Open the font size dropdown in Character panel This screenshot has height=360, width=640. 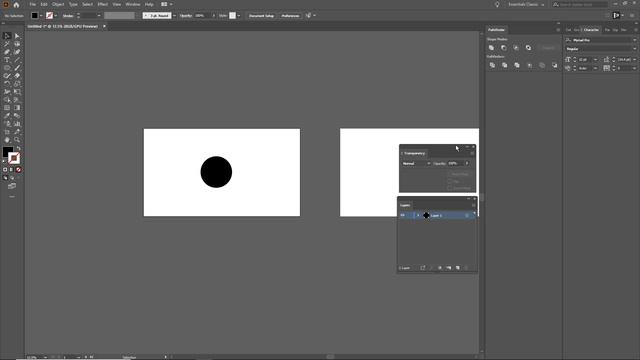(x=596, y=60)
